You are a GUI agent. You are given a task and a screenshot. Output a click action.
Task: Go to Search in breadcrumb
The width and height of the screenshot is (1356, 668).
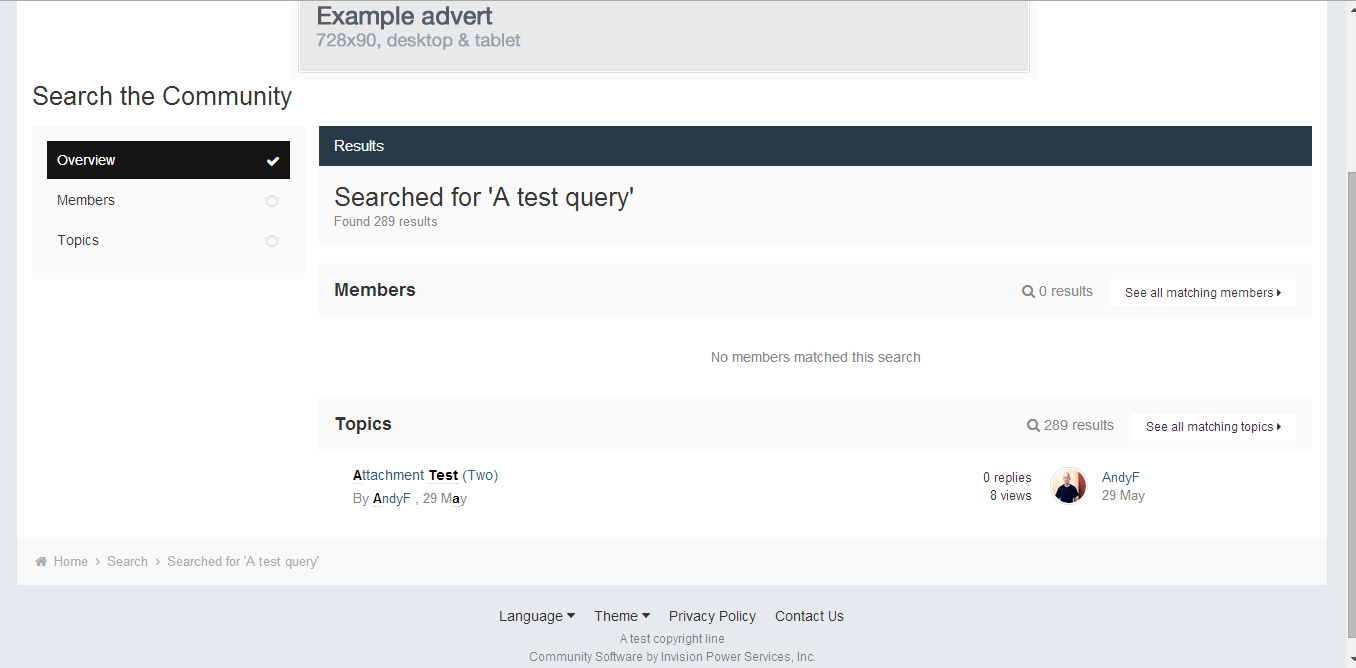127,562
